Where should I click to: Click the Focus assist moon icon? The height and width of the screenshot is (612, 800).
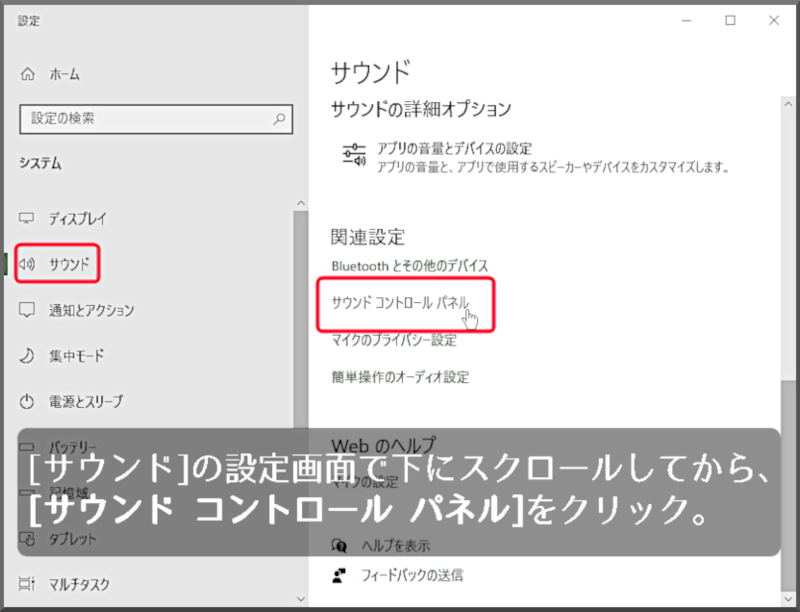point(27,355)
